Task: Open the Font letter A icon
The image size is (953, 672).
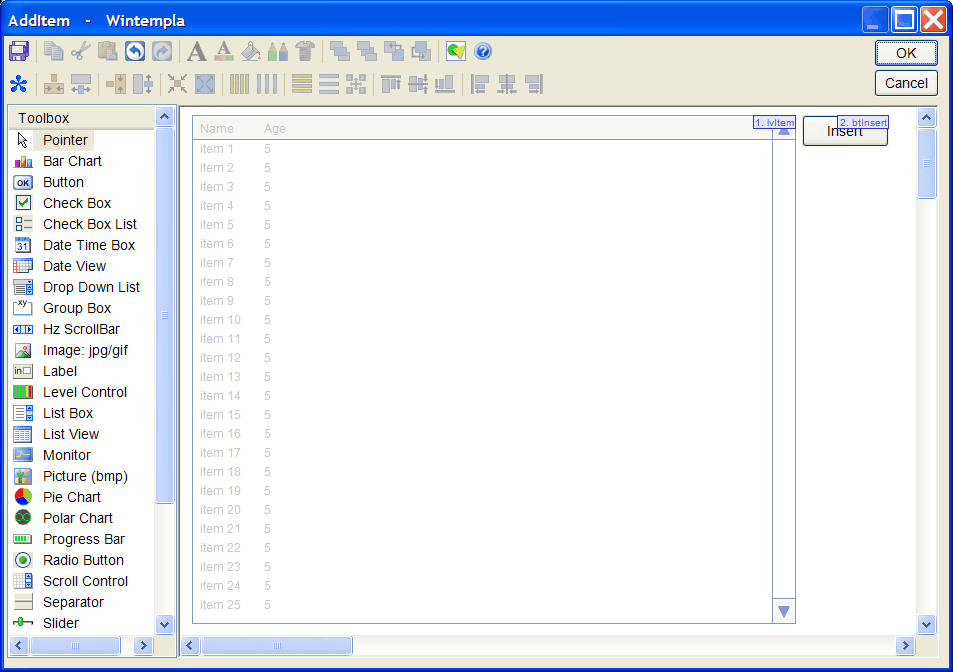Action: 196,51
